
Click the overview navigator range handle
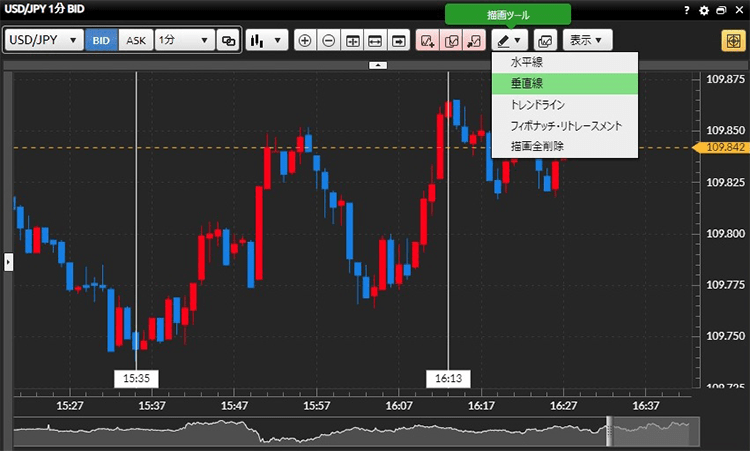point(609,431)
